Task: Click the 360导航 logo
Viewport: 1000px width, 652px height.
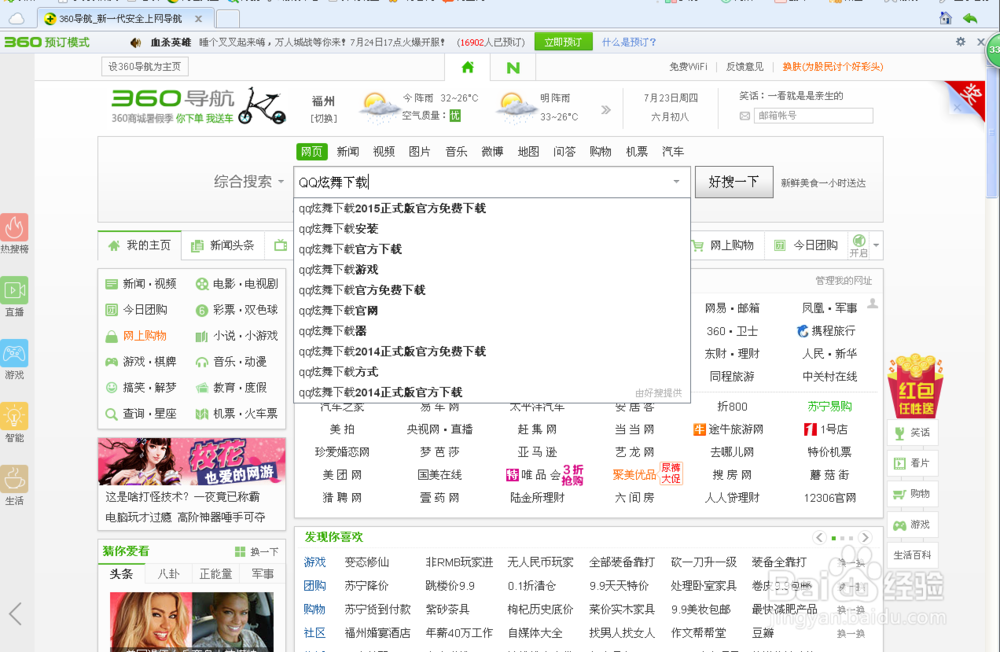Action: (172, 98)
